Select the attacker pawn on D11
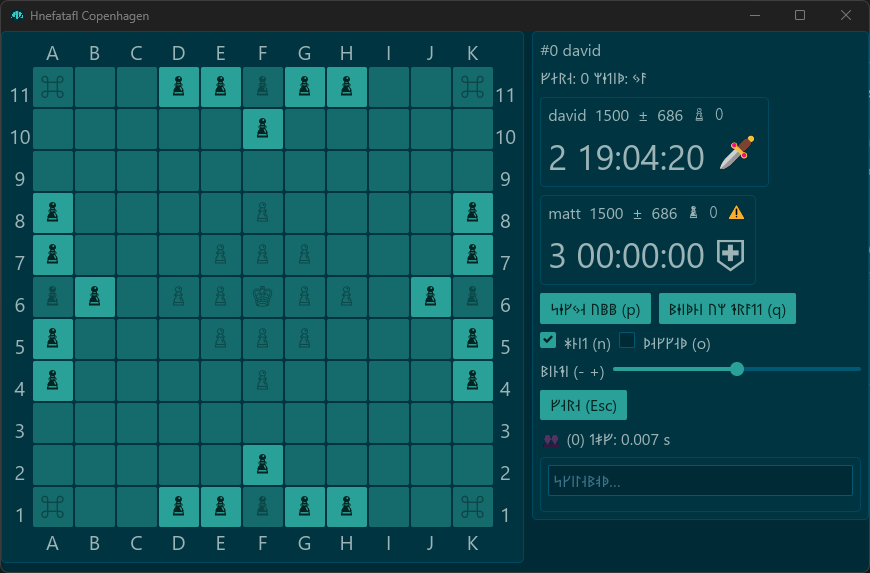This screenshot has width=870, height=573. pos(179,87)
